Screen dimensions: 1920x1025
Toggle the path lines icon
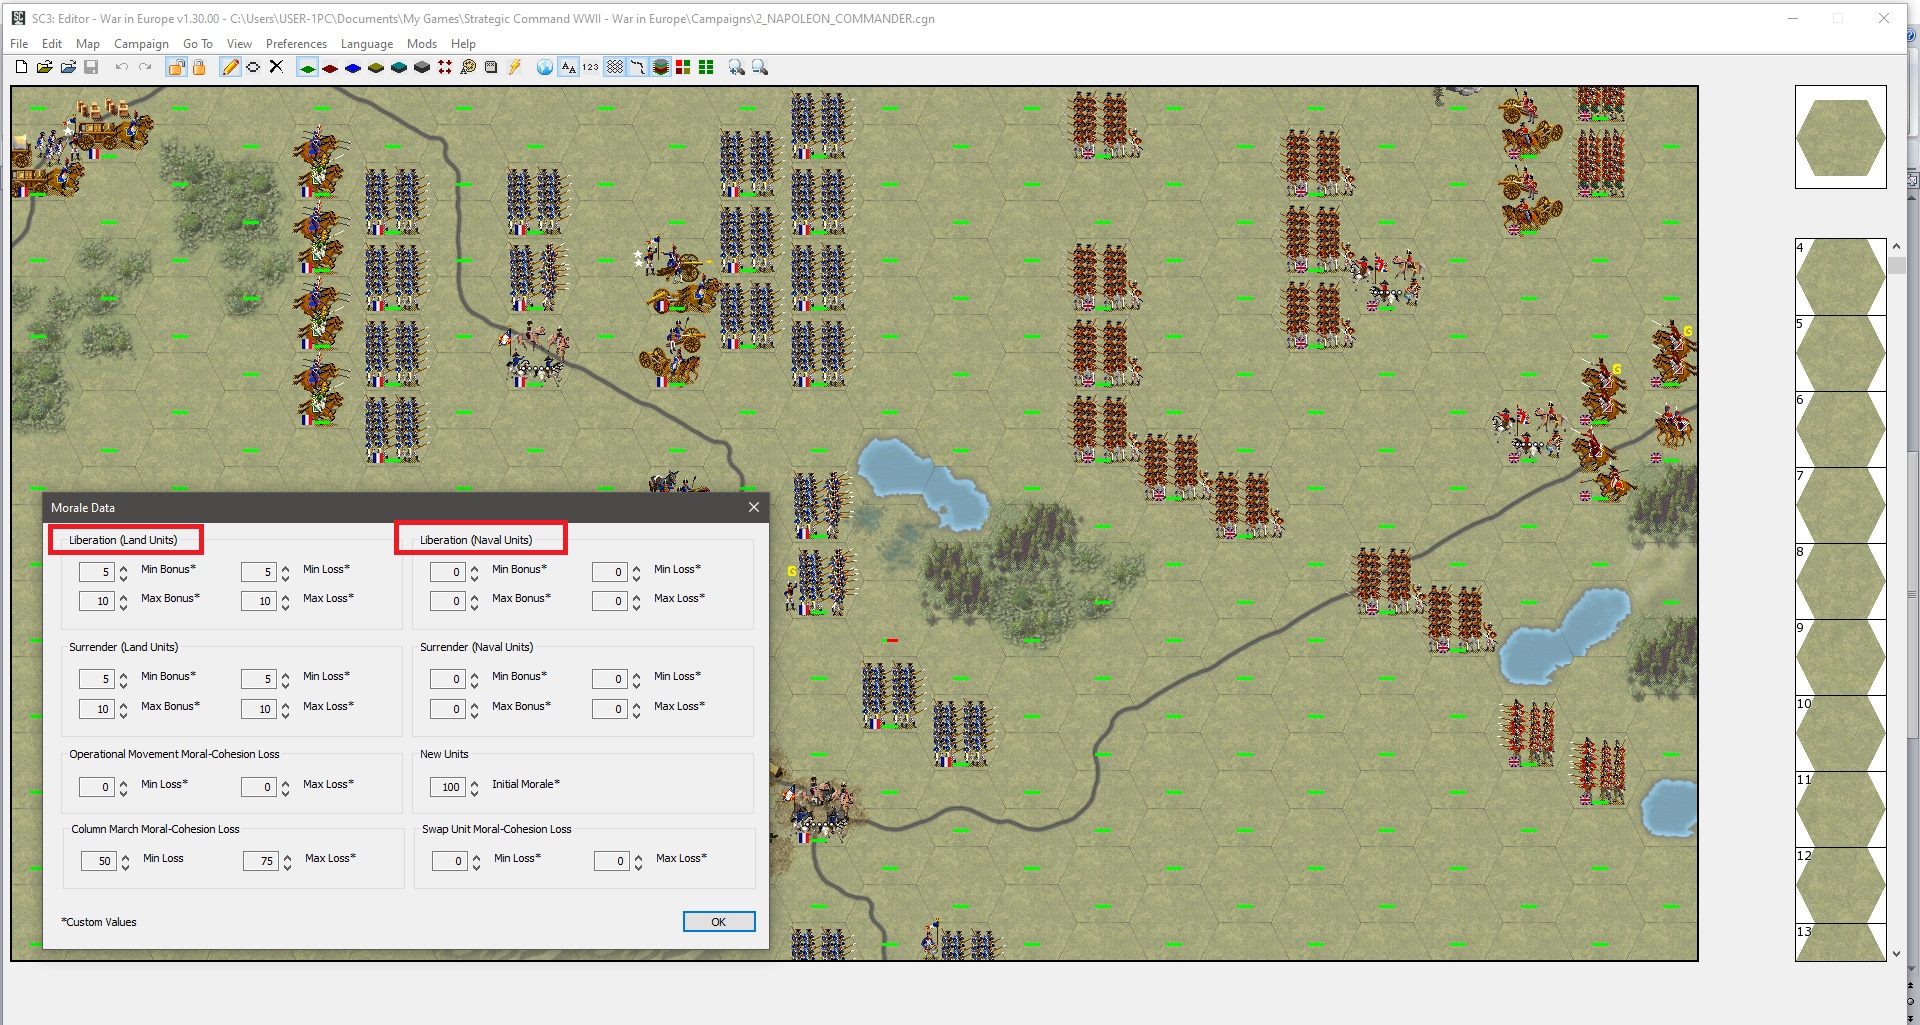click(x=637, y=67)
